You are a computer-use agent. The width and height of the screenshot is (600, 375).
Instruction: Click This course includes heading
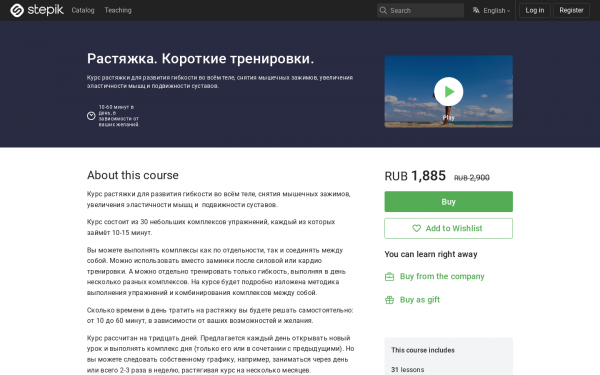click(x=423, y=350)
